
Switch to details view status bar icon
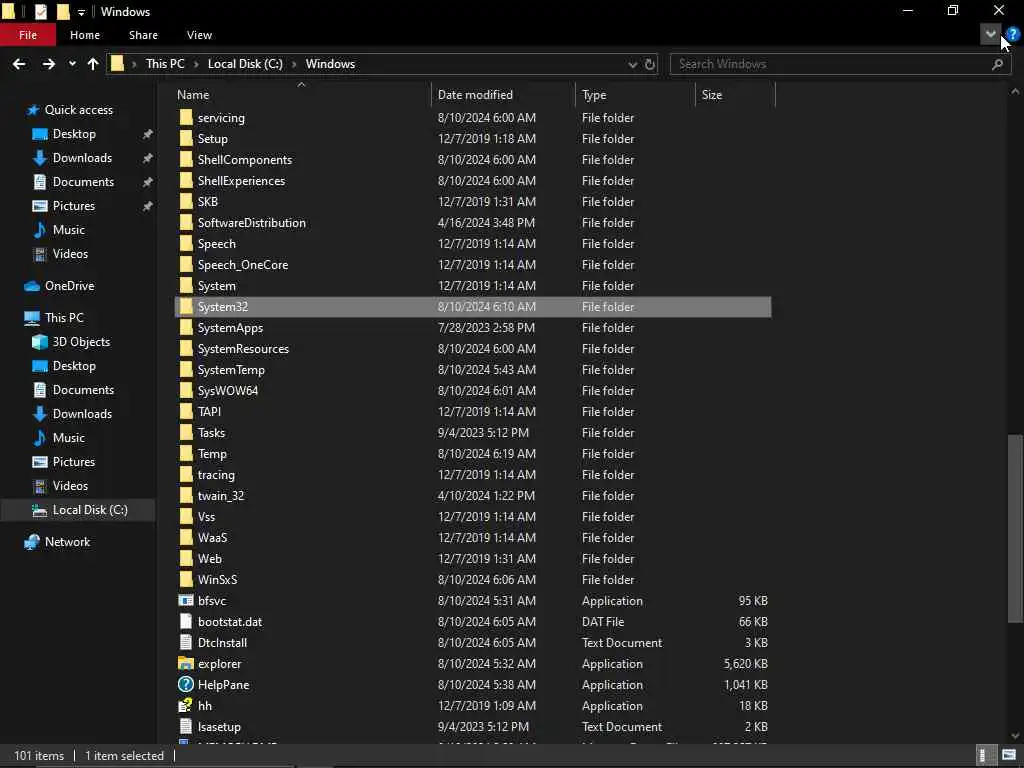(986, 756)
